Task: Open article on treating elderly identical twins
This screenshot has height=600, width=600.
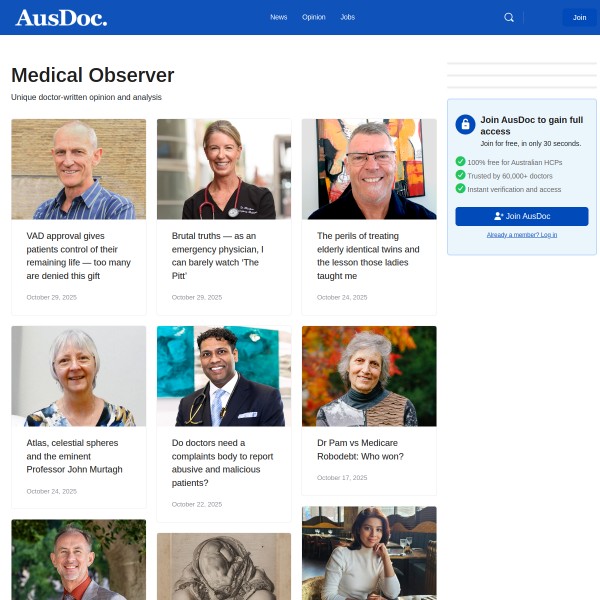Action: click(x=368, y=256)
